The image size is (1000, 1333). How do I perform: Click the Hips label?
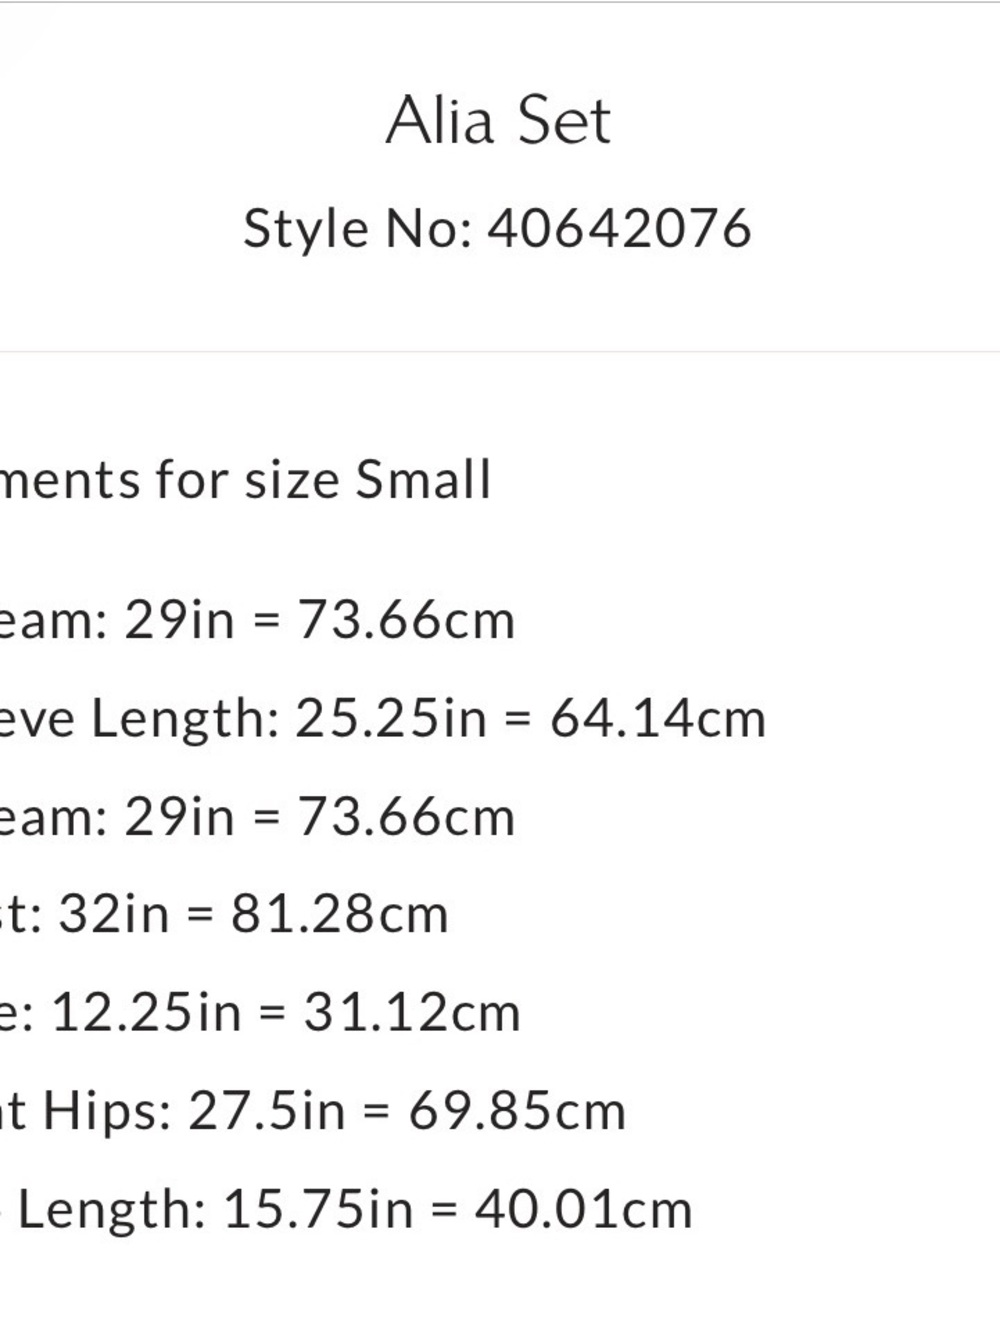click(106, 1110)
